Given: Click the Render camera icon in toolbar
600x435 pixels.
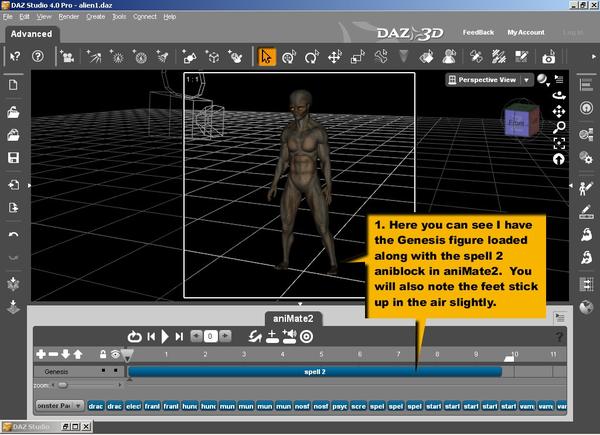Looking at the screenshot, I should [x=548, y=57].
